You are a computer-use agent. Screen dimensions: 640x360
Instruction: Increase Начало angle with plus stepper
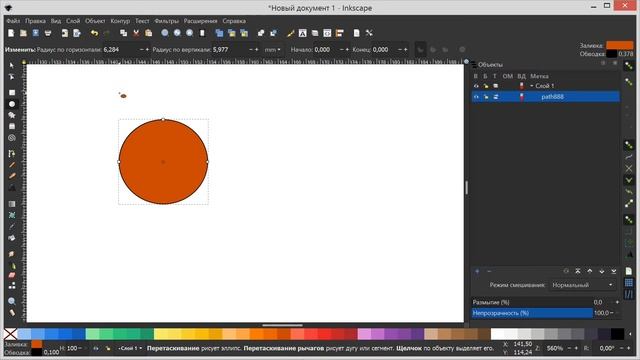[x=347, y=49]
